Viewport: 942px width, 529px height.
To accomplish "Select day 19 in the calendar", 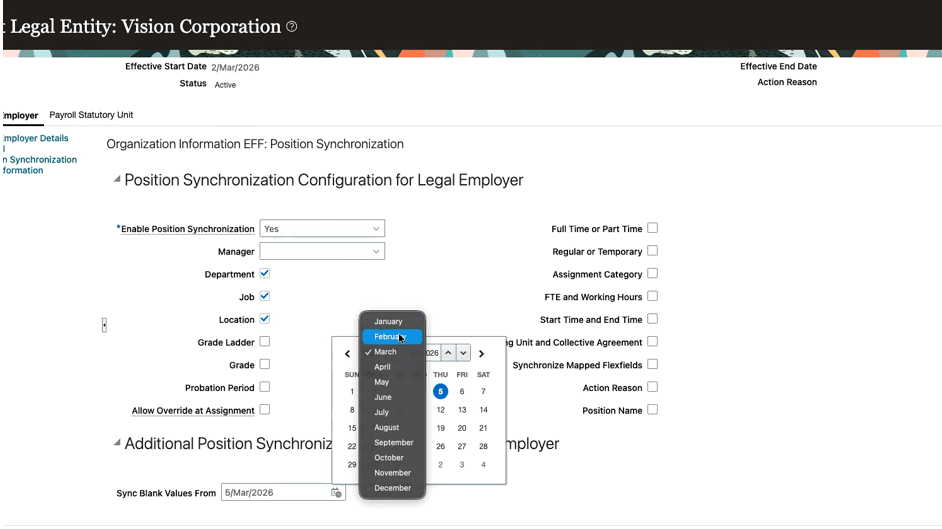I will click(x=440, y=428).
